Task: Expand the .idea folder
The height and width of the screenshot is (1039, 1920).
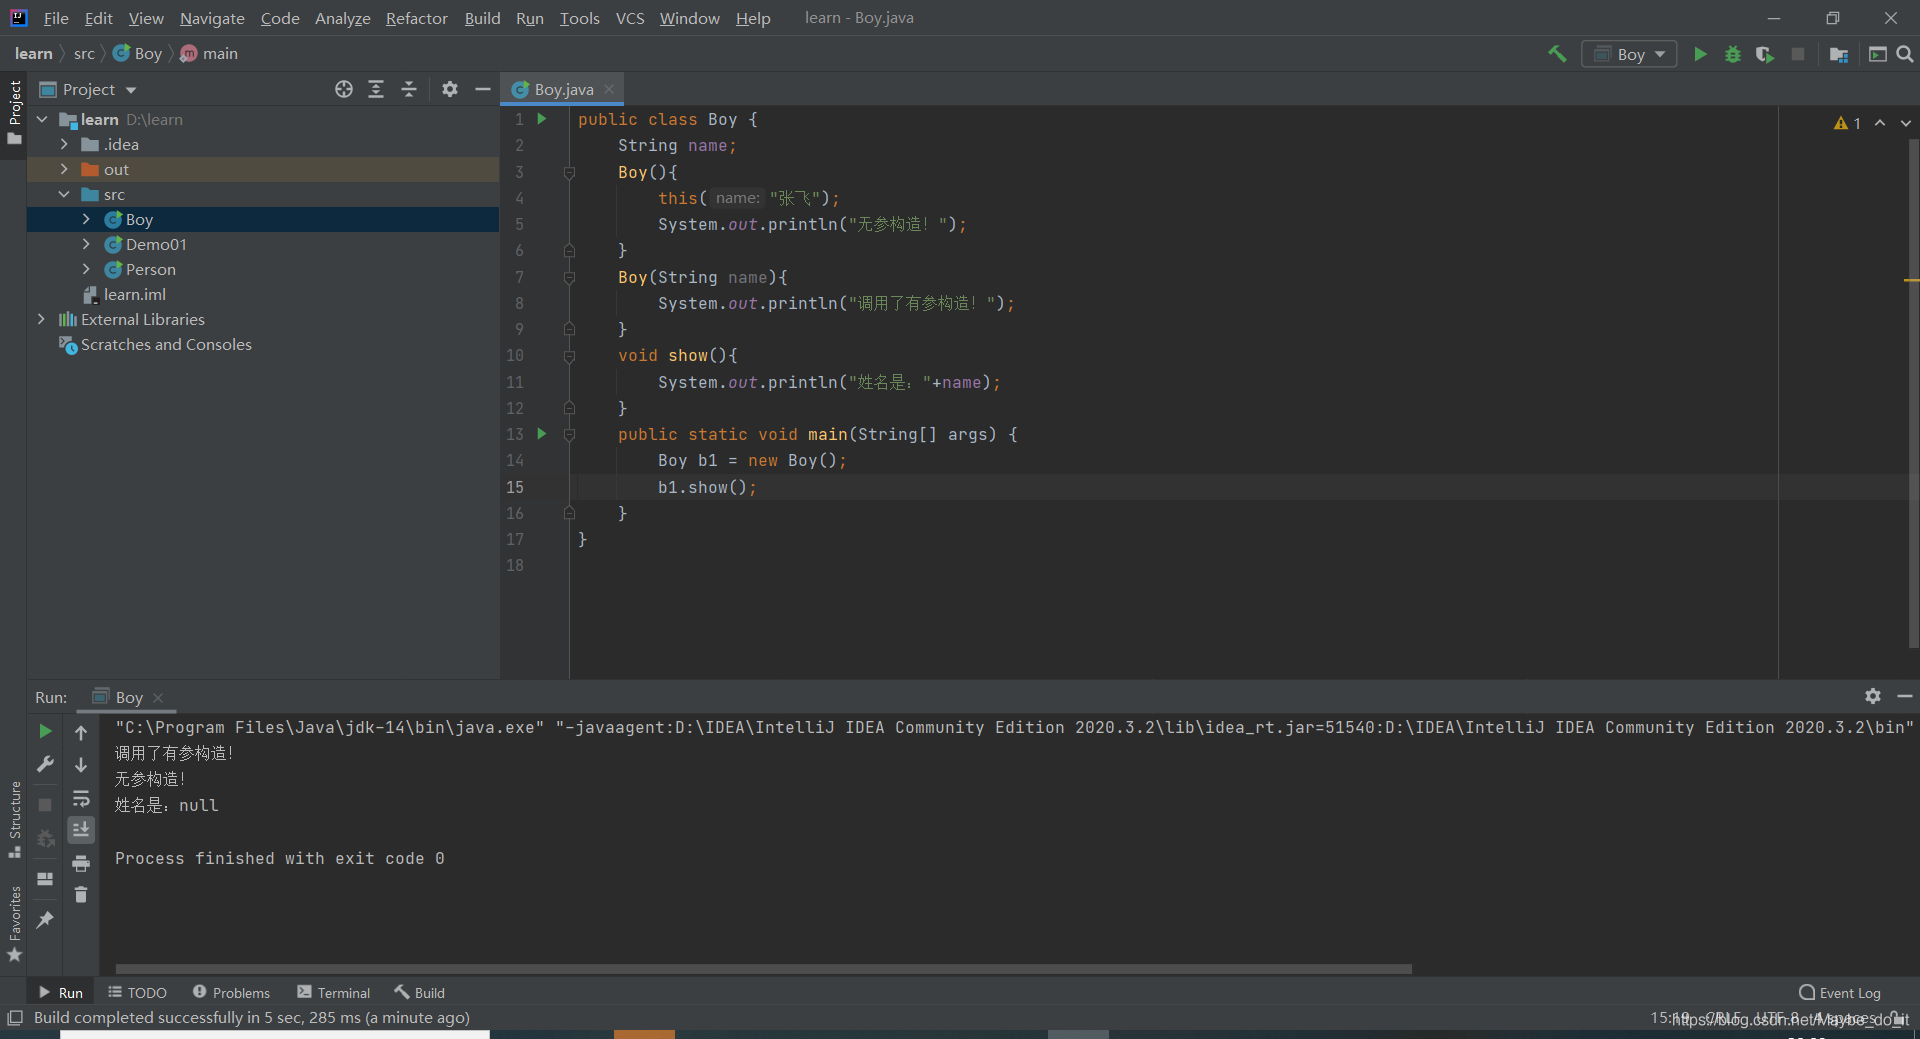Action: point(64,144)
